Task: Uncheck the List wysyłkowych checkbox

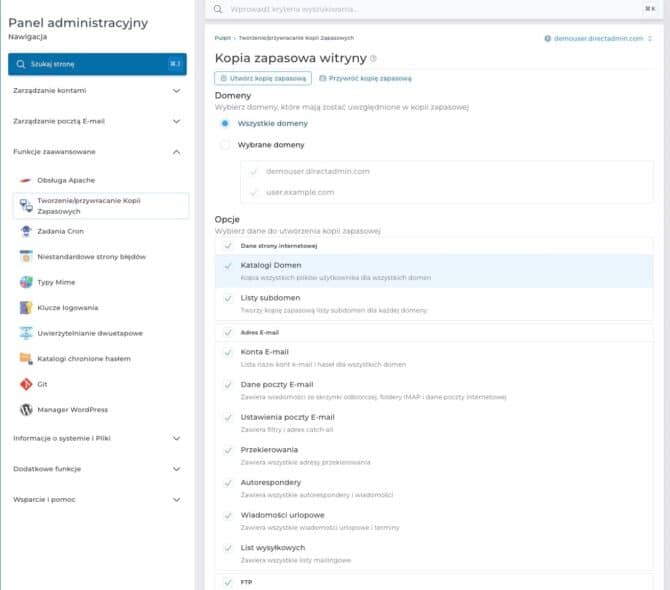Action: 228,548
